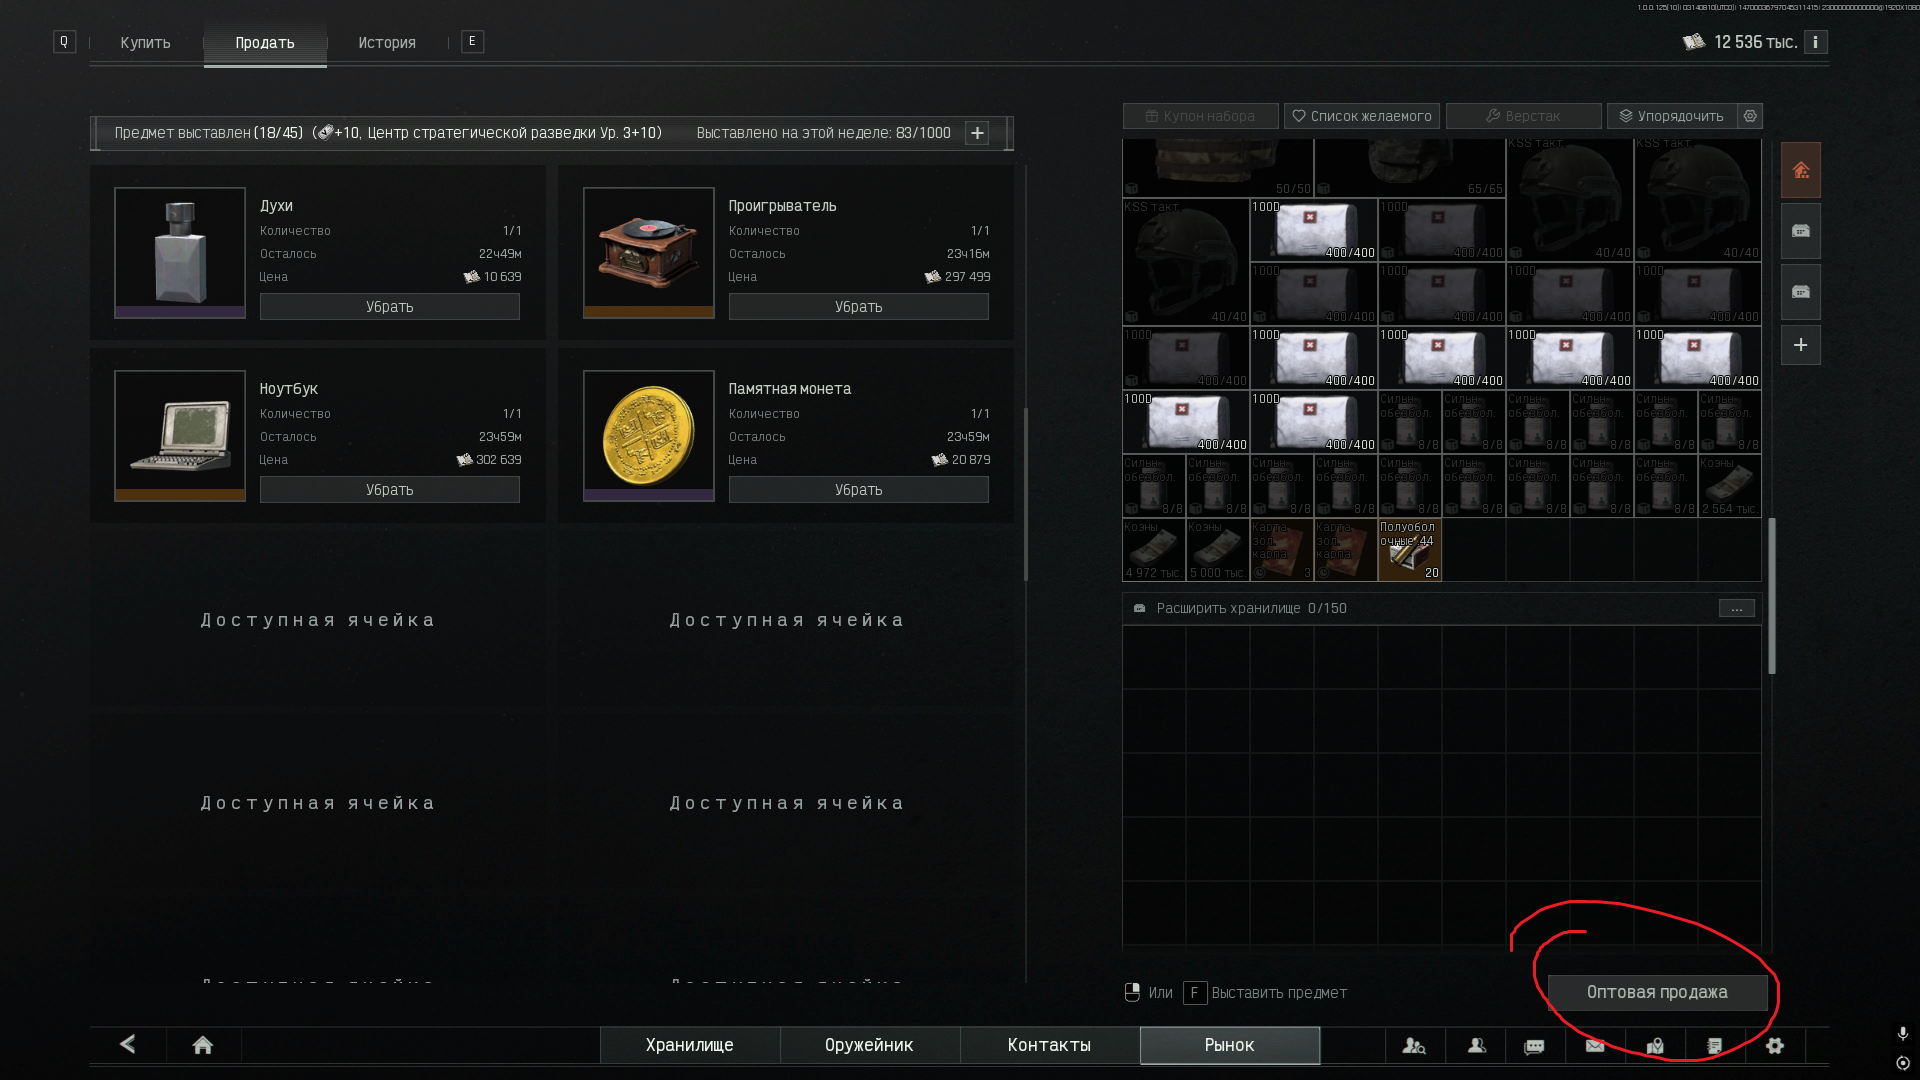Click the map marker icon
The width and height of the screenshot is (1920, 1080).
tap(1655, 1046)
